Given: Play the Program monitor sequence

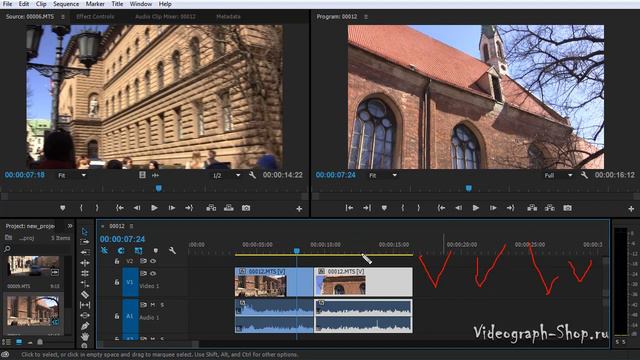Looking at the screenshot, I should point(476,208).
